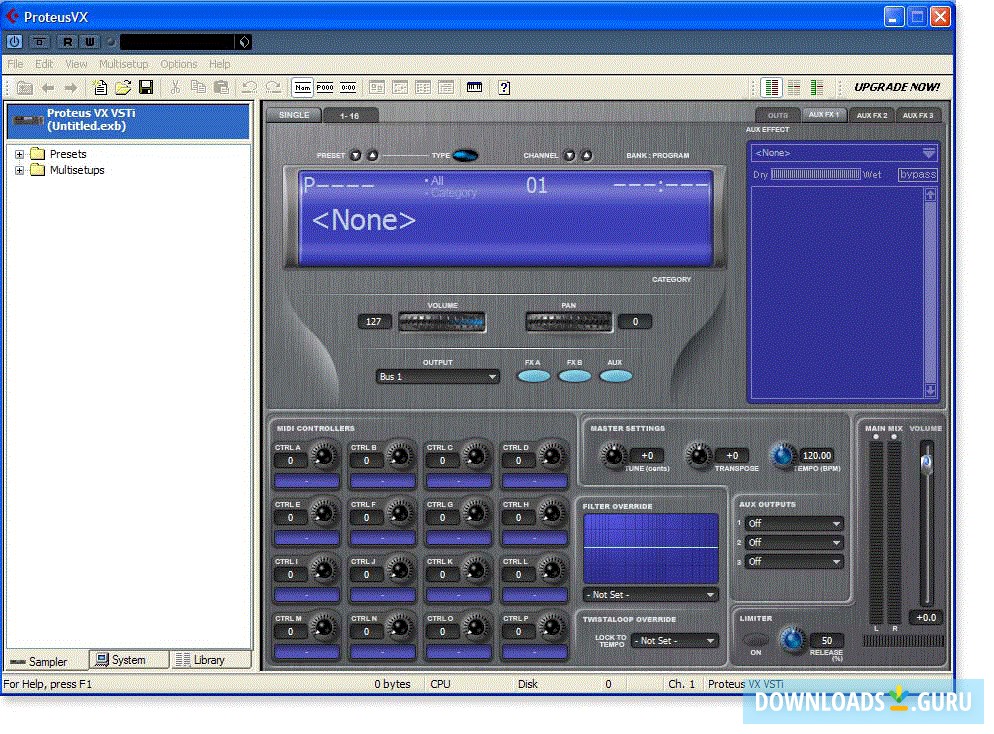Click the Save floppy disk icon

[x=146, y=87]
